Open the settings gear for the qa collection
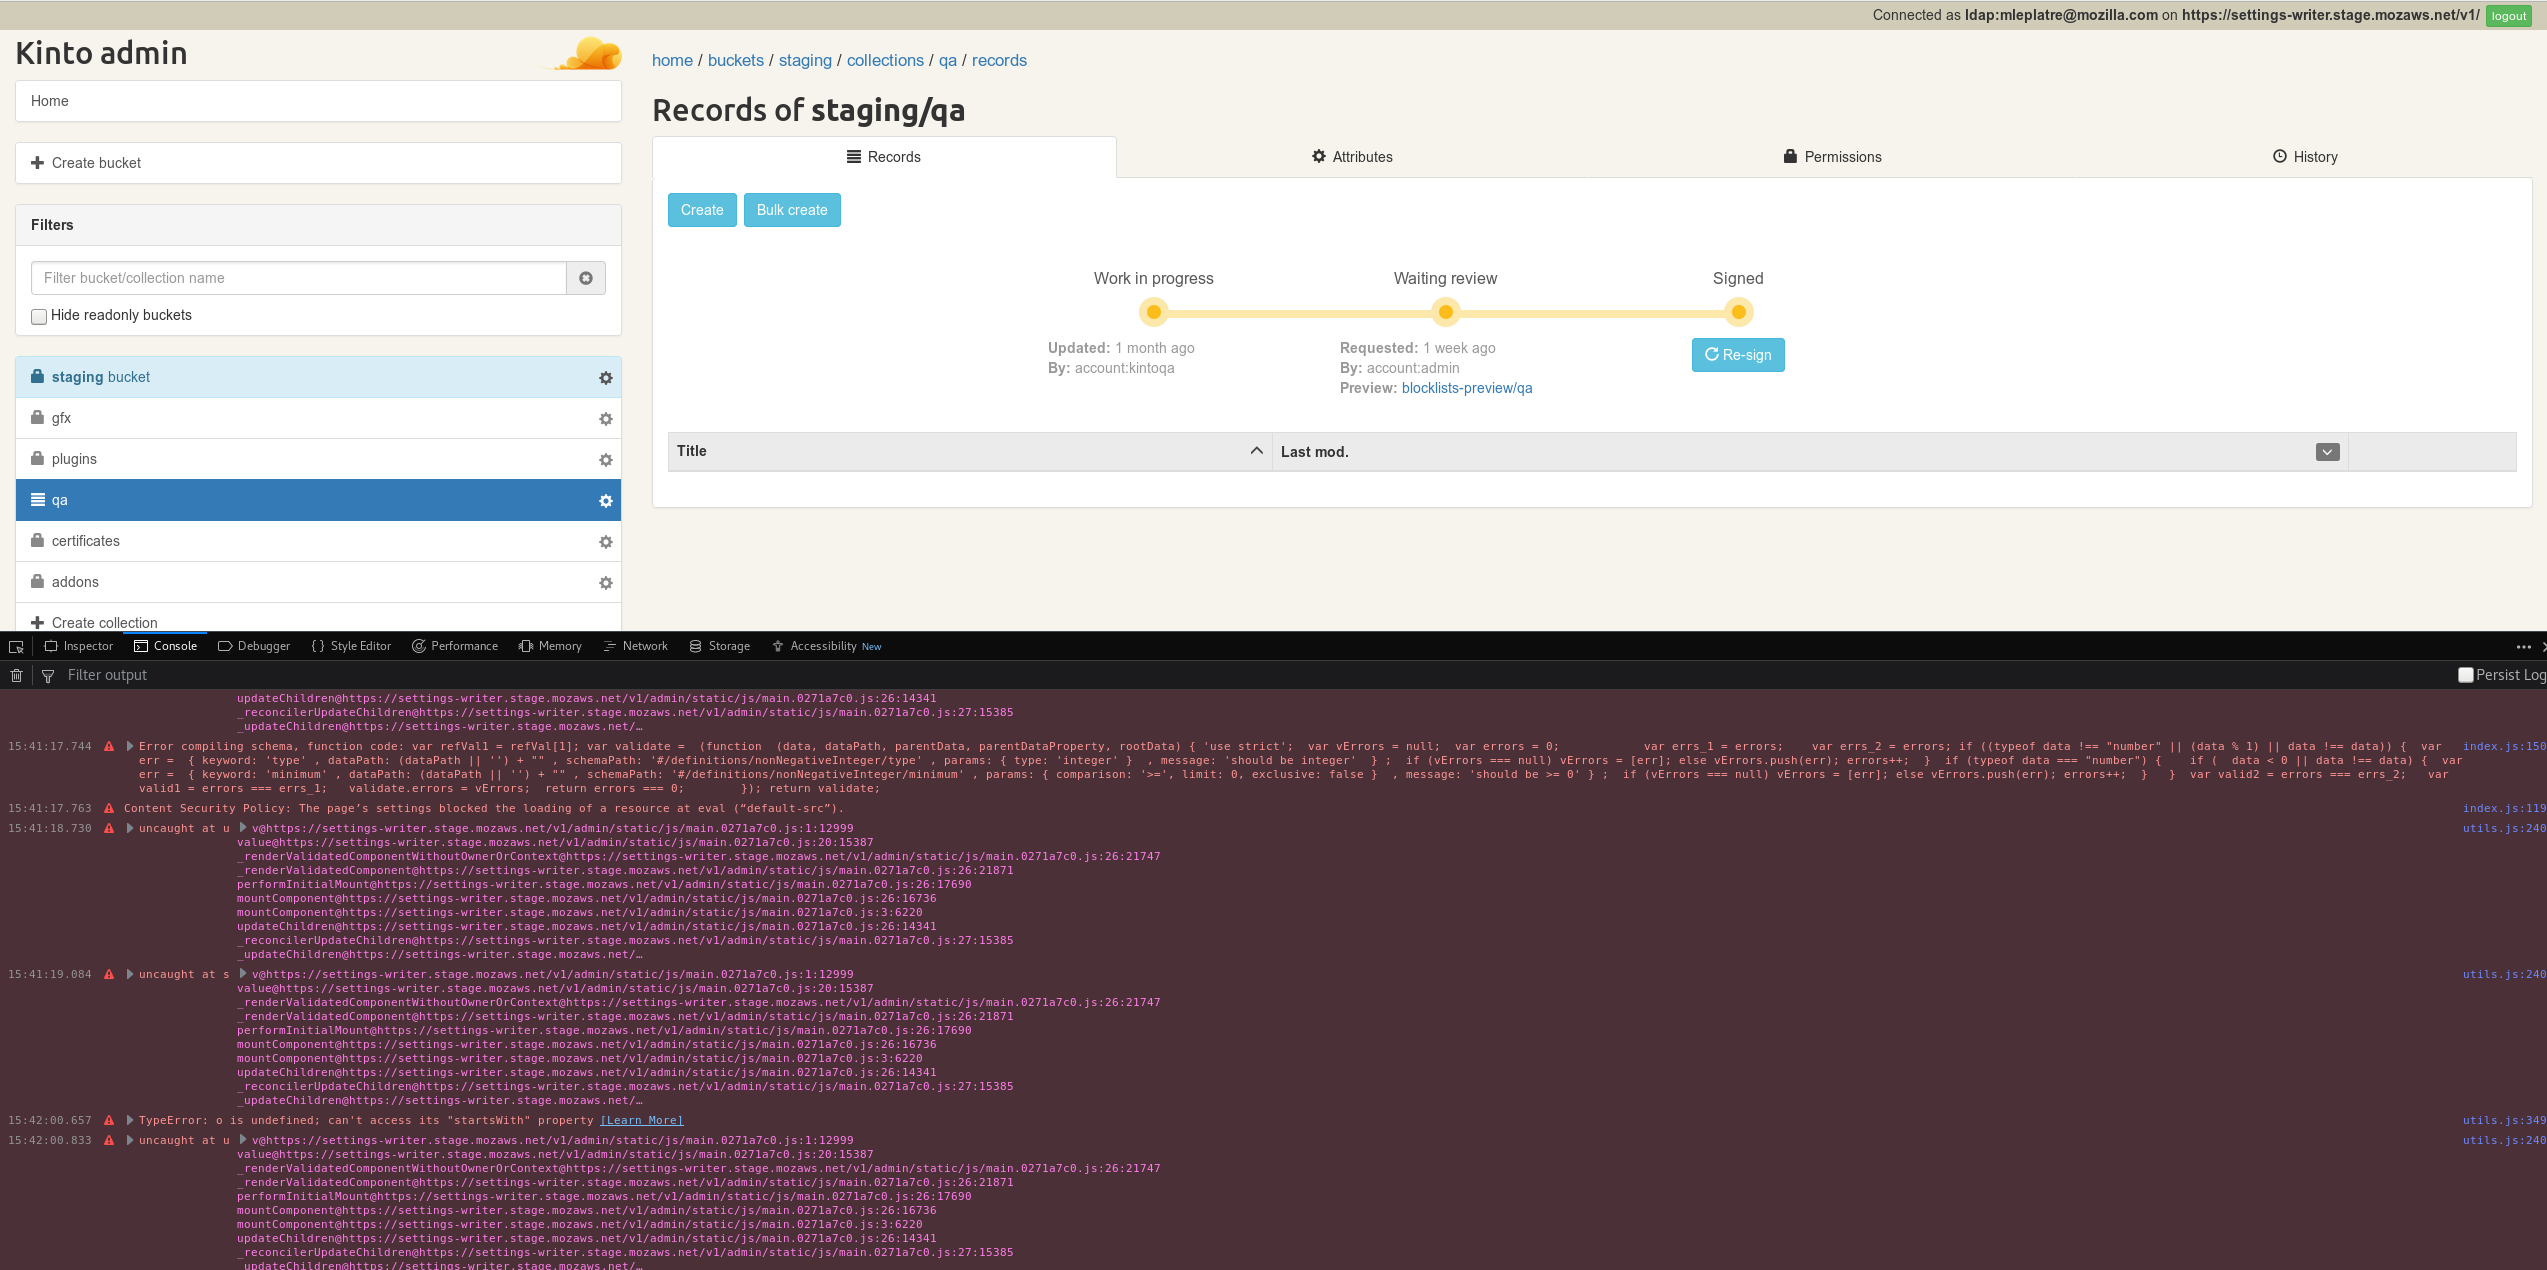The image size is (2547, 1270). pos(606,500)
